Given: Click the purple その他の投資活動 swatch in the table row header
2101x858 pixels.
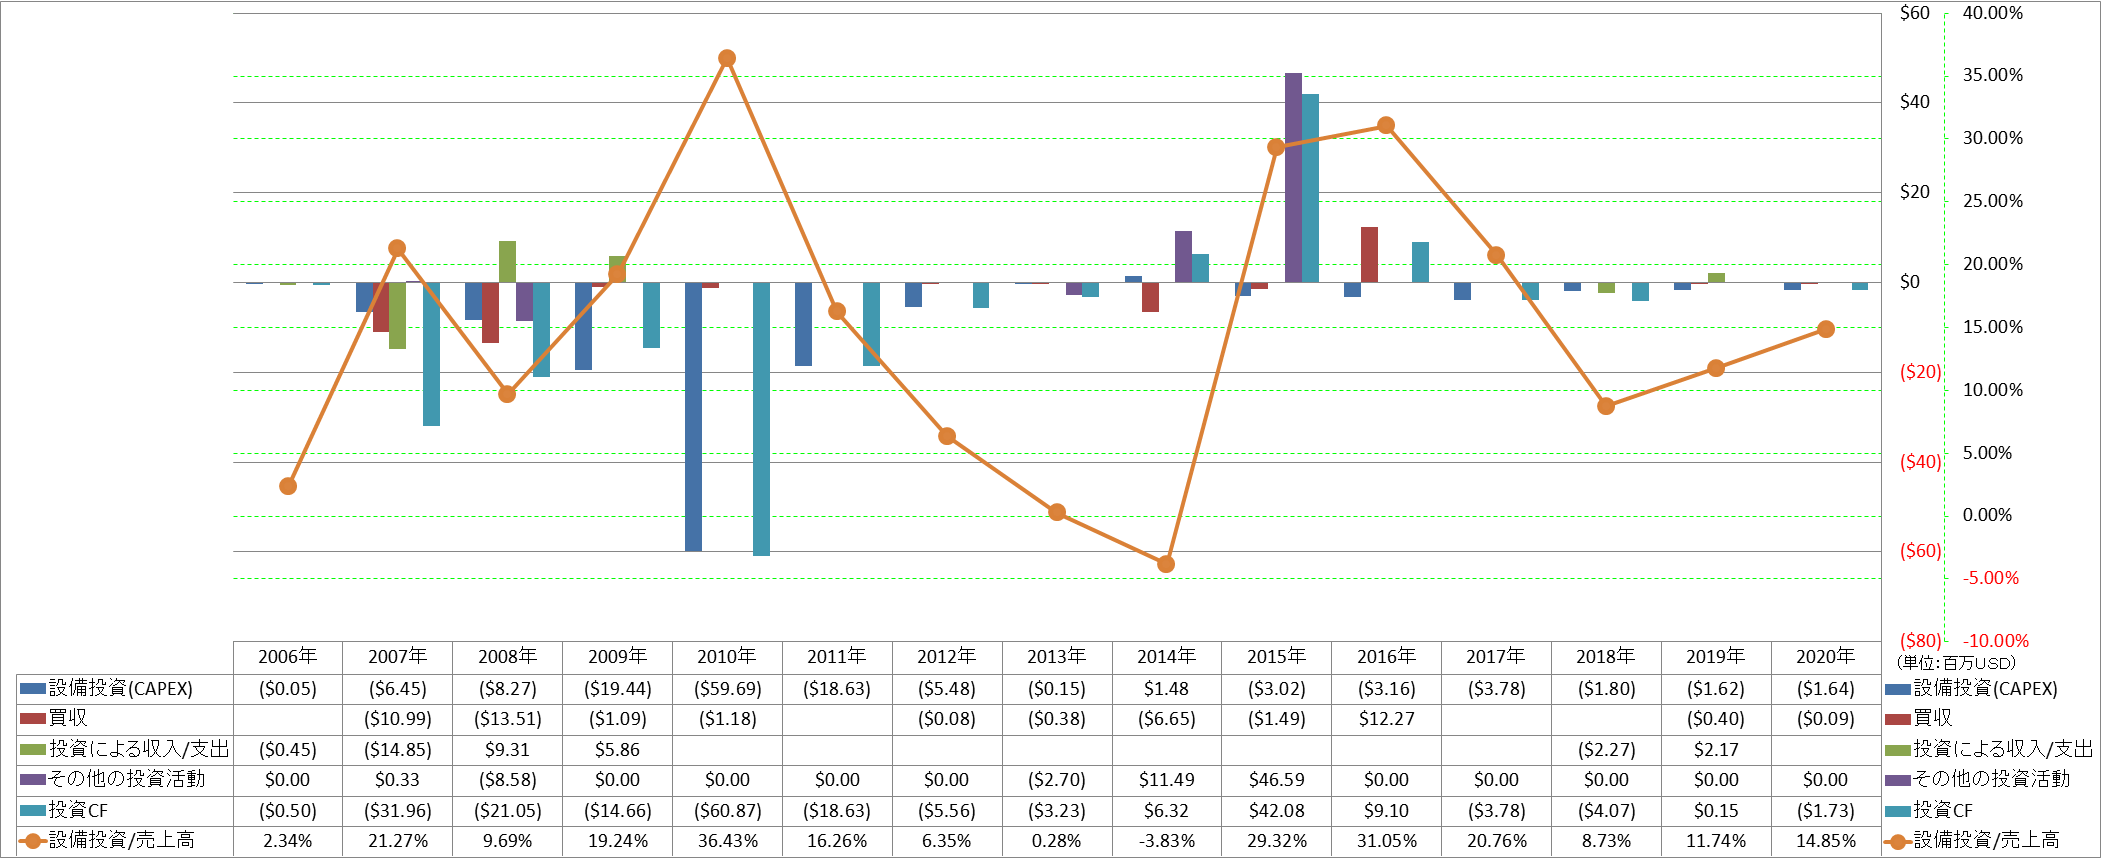Looking at the screenshot, I should (x=32, y=780).
